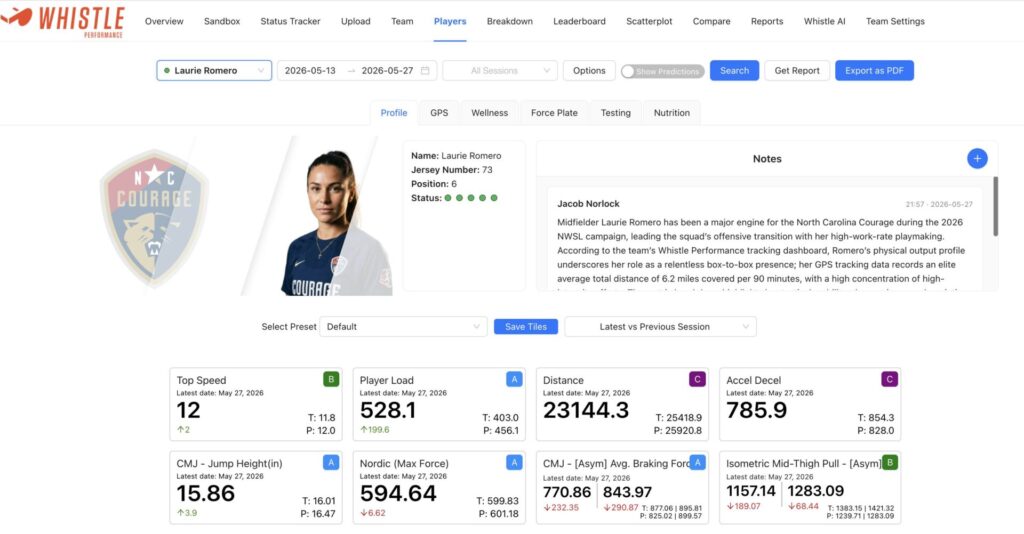
Task: Click the end date 2026-05-27 field
Action: pos(387,71)
